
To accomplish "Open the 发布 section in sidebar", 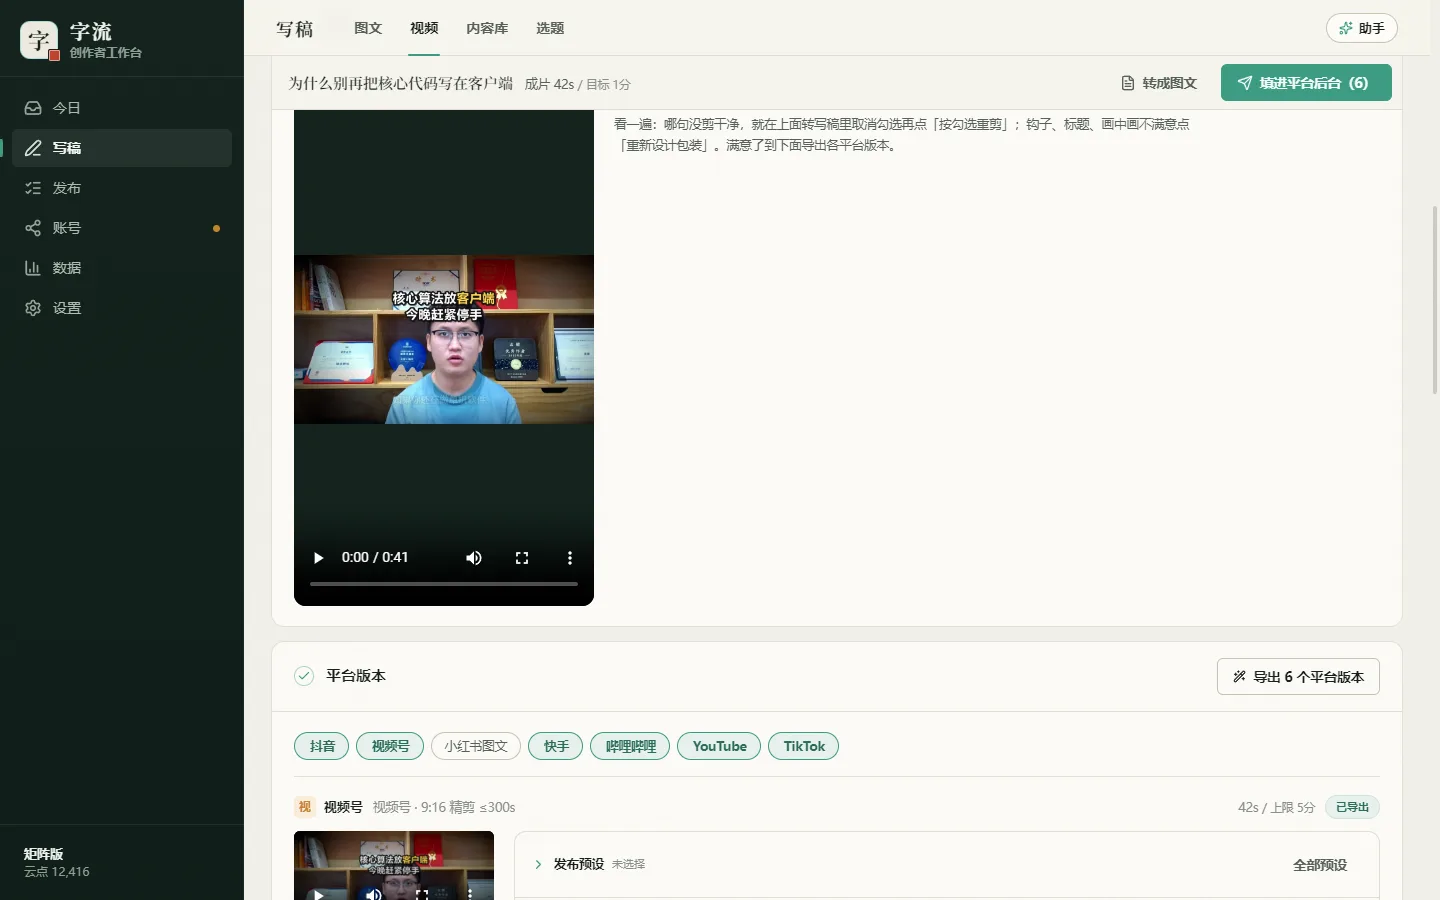I will [122, 188].
